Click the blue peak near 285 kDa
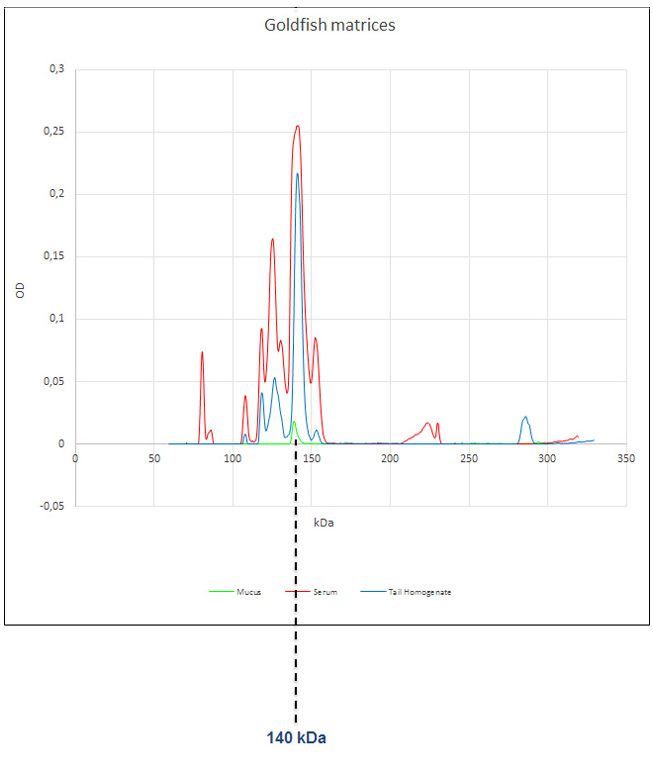The image size is (653, 779). [x=525, y=419]
